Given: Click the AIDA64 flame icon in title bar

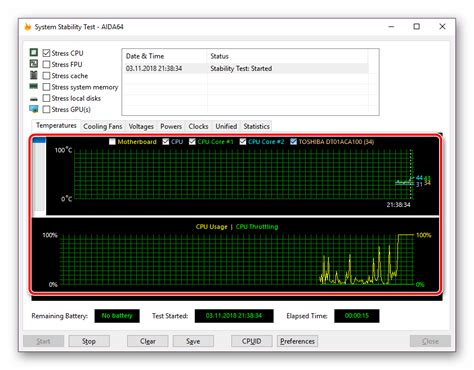Looking at the screenshot, I should [x=28, y=27].
